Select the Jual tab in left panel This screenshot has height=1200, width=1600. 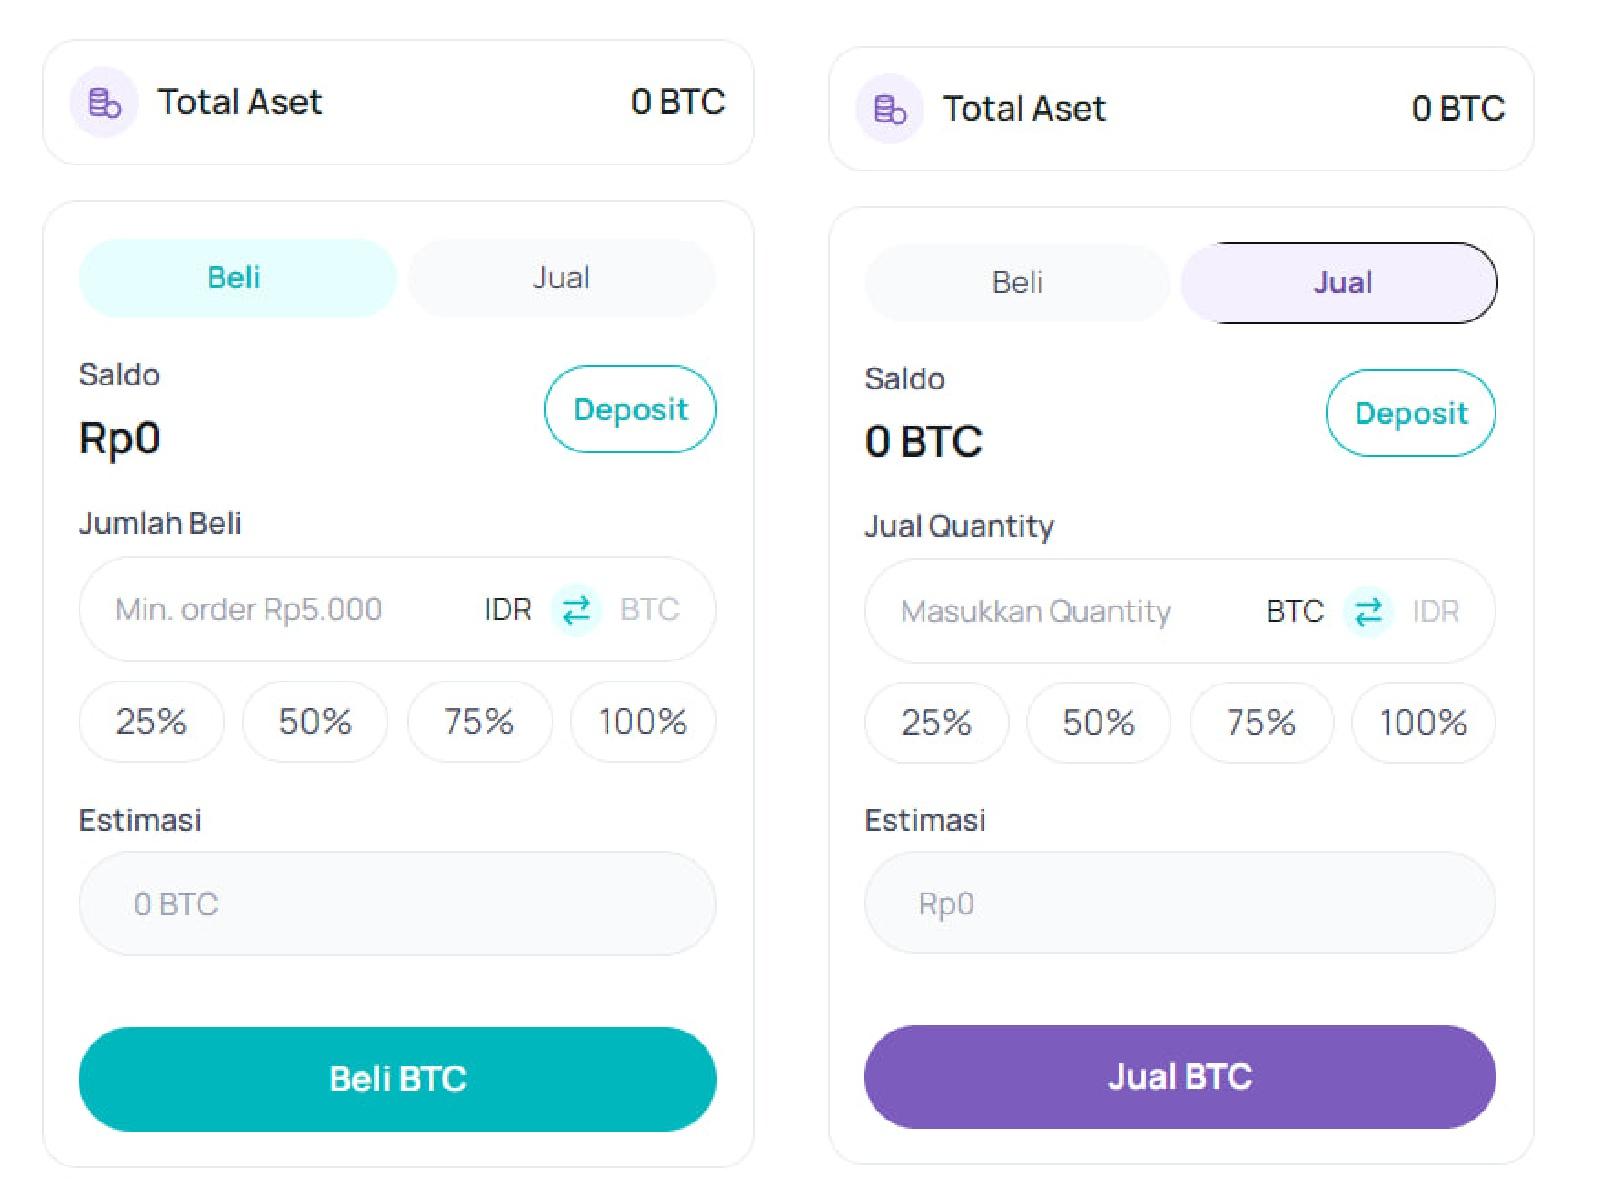pos(561,277)
